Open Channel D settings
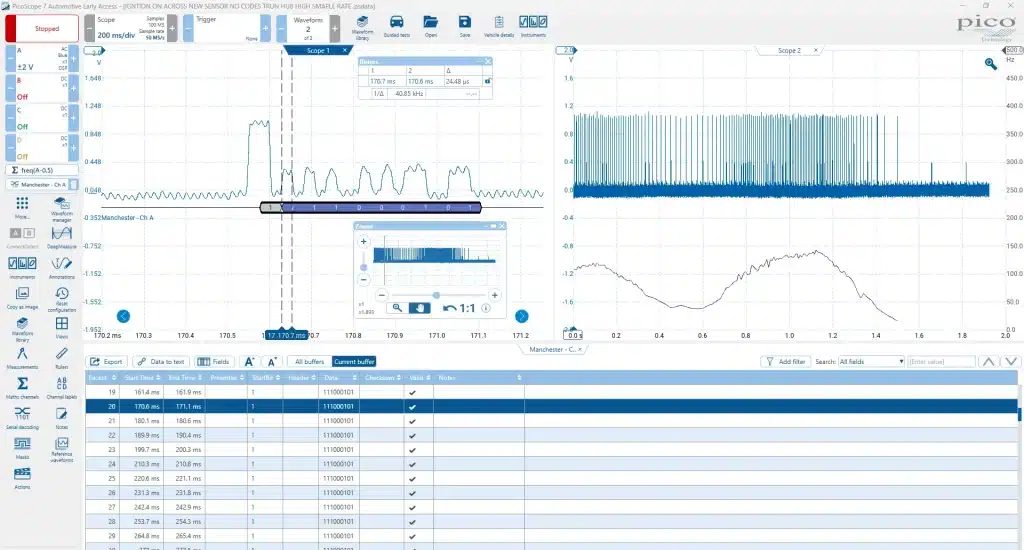This screenshot has width=1024, height=550. coord(42,148)
